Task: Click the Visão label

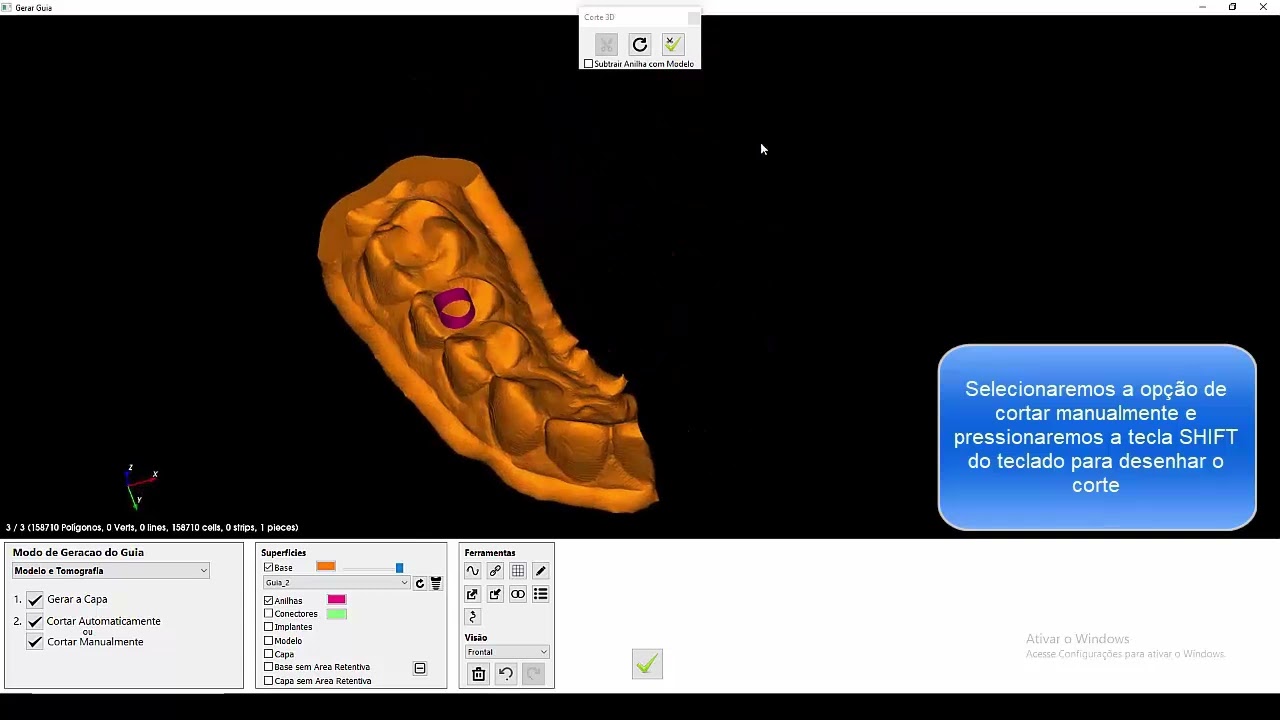Action: 476,637
